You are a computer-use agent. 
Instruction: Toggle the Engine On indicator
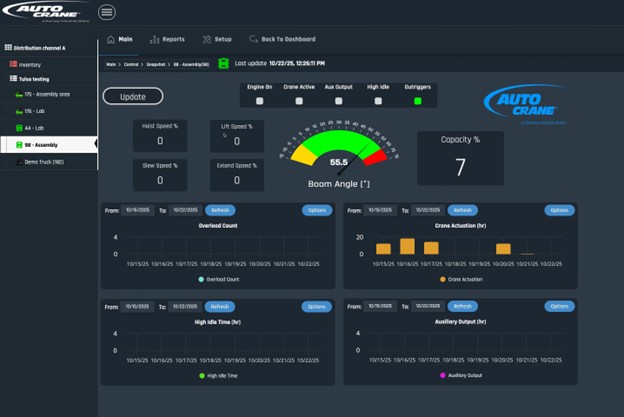click(259, 101)
